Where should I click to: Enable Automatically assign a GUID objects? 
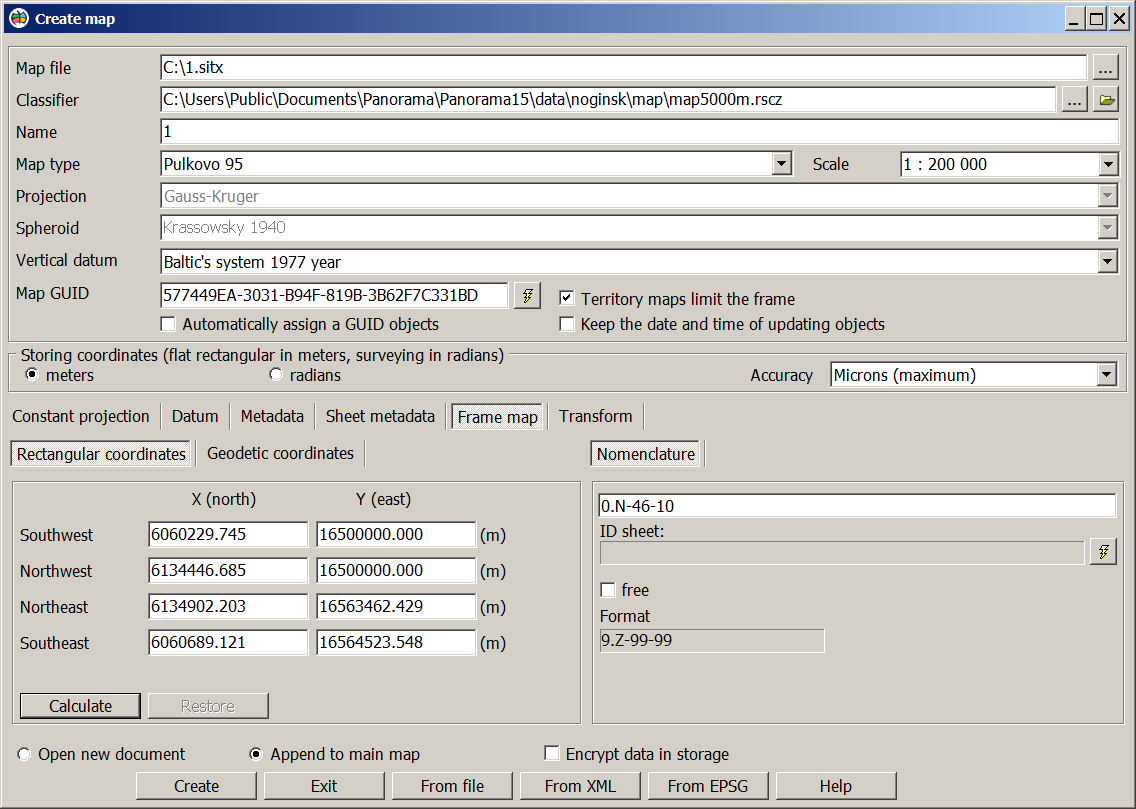[x=168, y=324]
